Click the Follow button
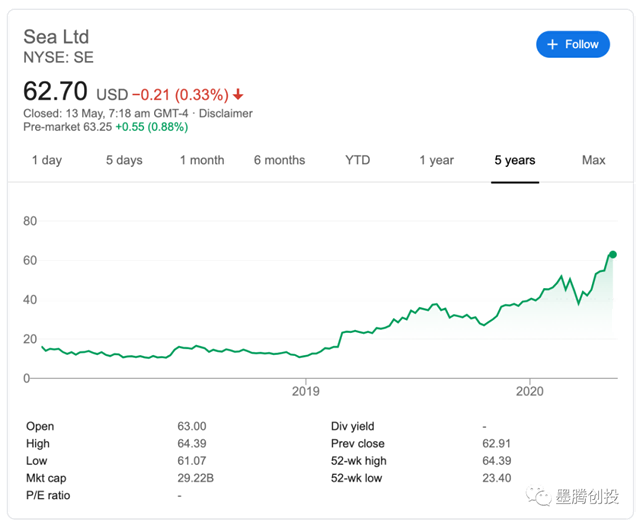 [572, 44]
